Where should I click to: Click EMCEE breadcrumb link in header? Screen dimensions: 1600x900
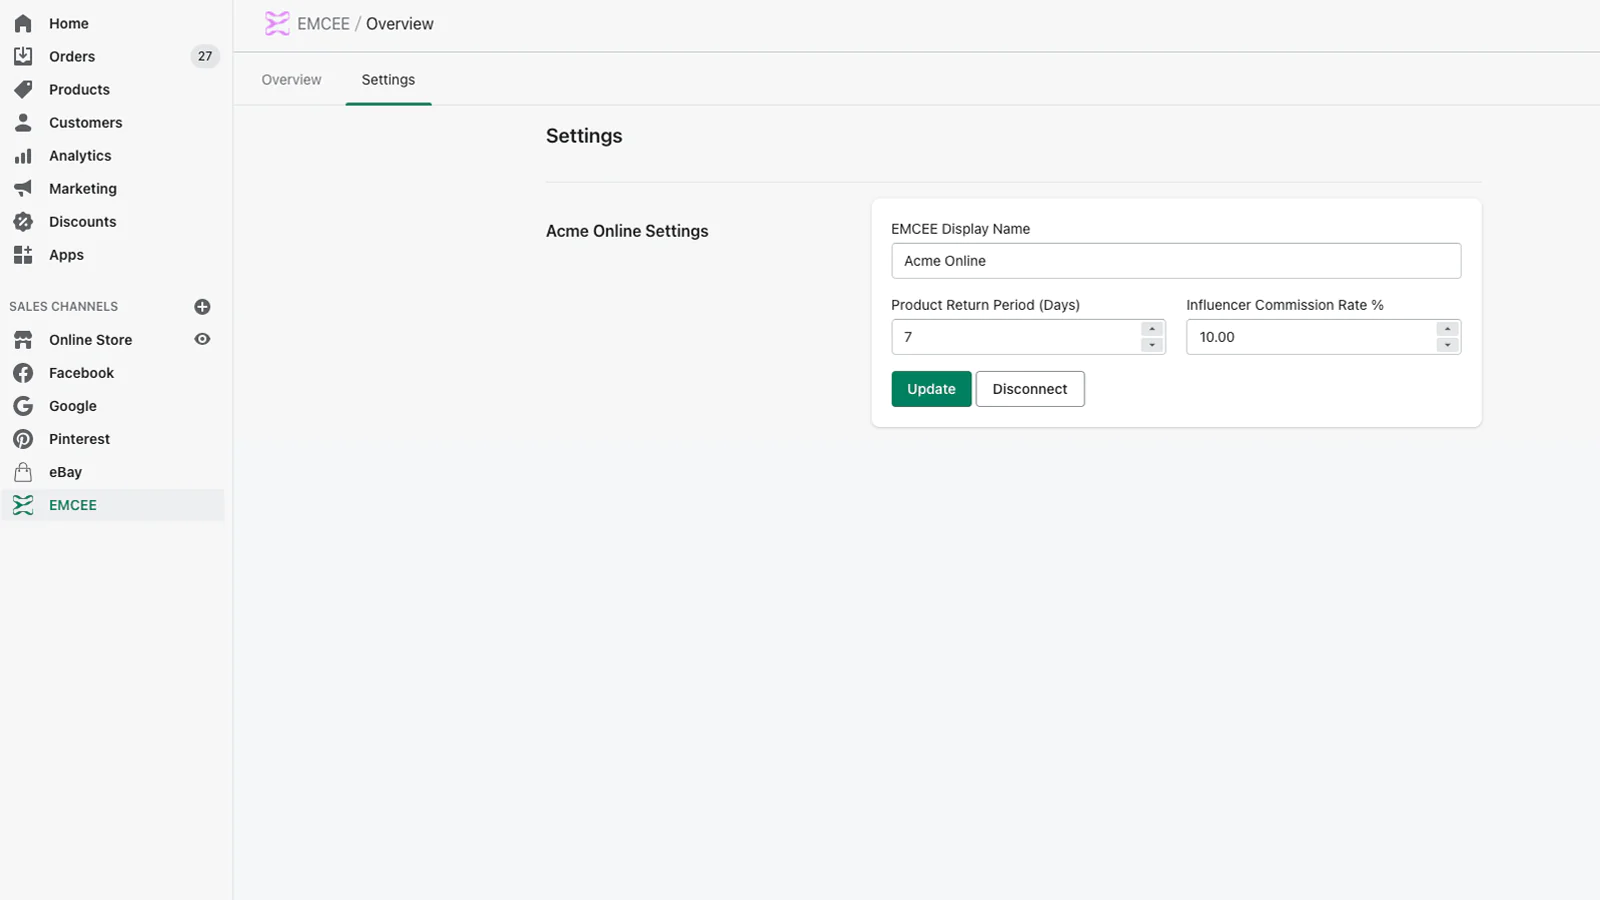323,24
